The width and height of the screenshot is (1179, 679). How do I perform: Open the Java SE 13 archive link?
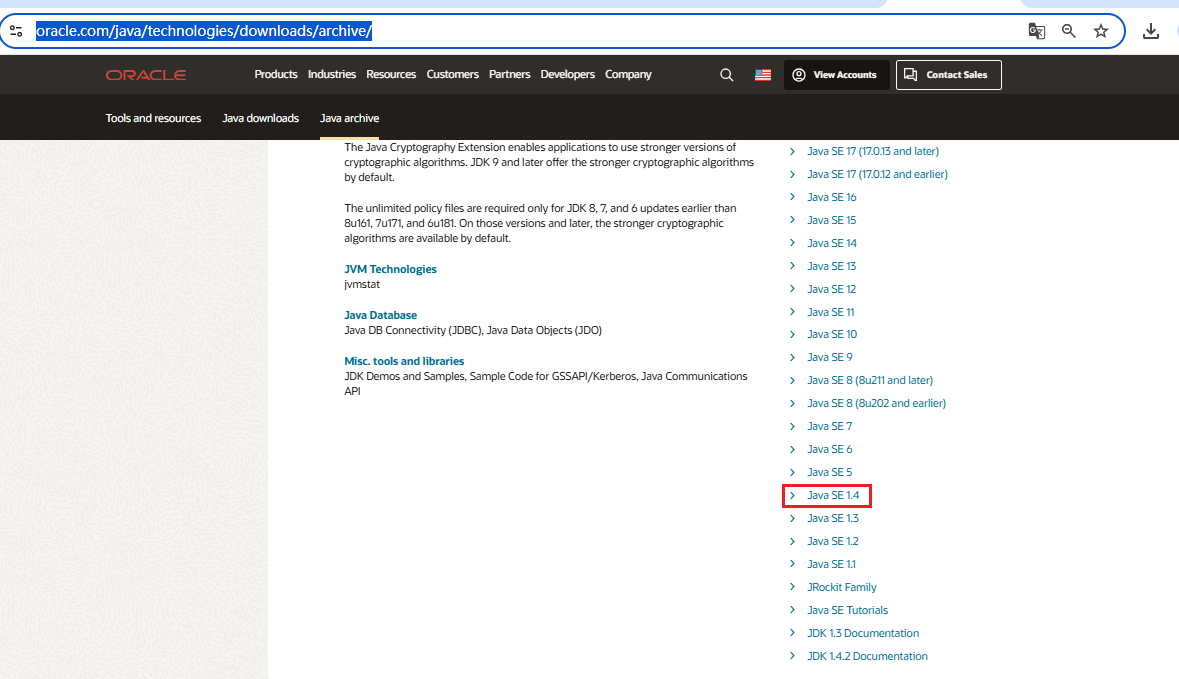pyautogui.click(x=832, y=266)
